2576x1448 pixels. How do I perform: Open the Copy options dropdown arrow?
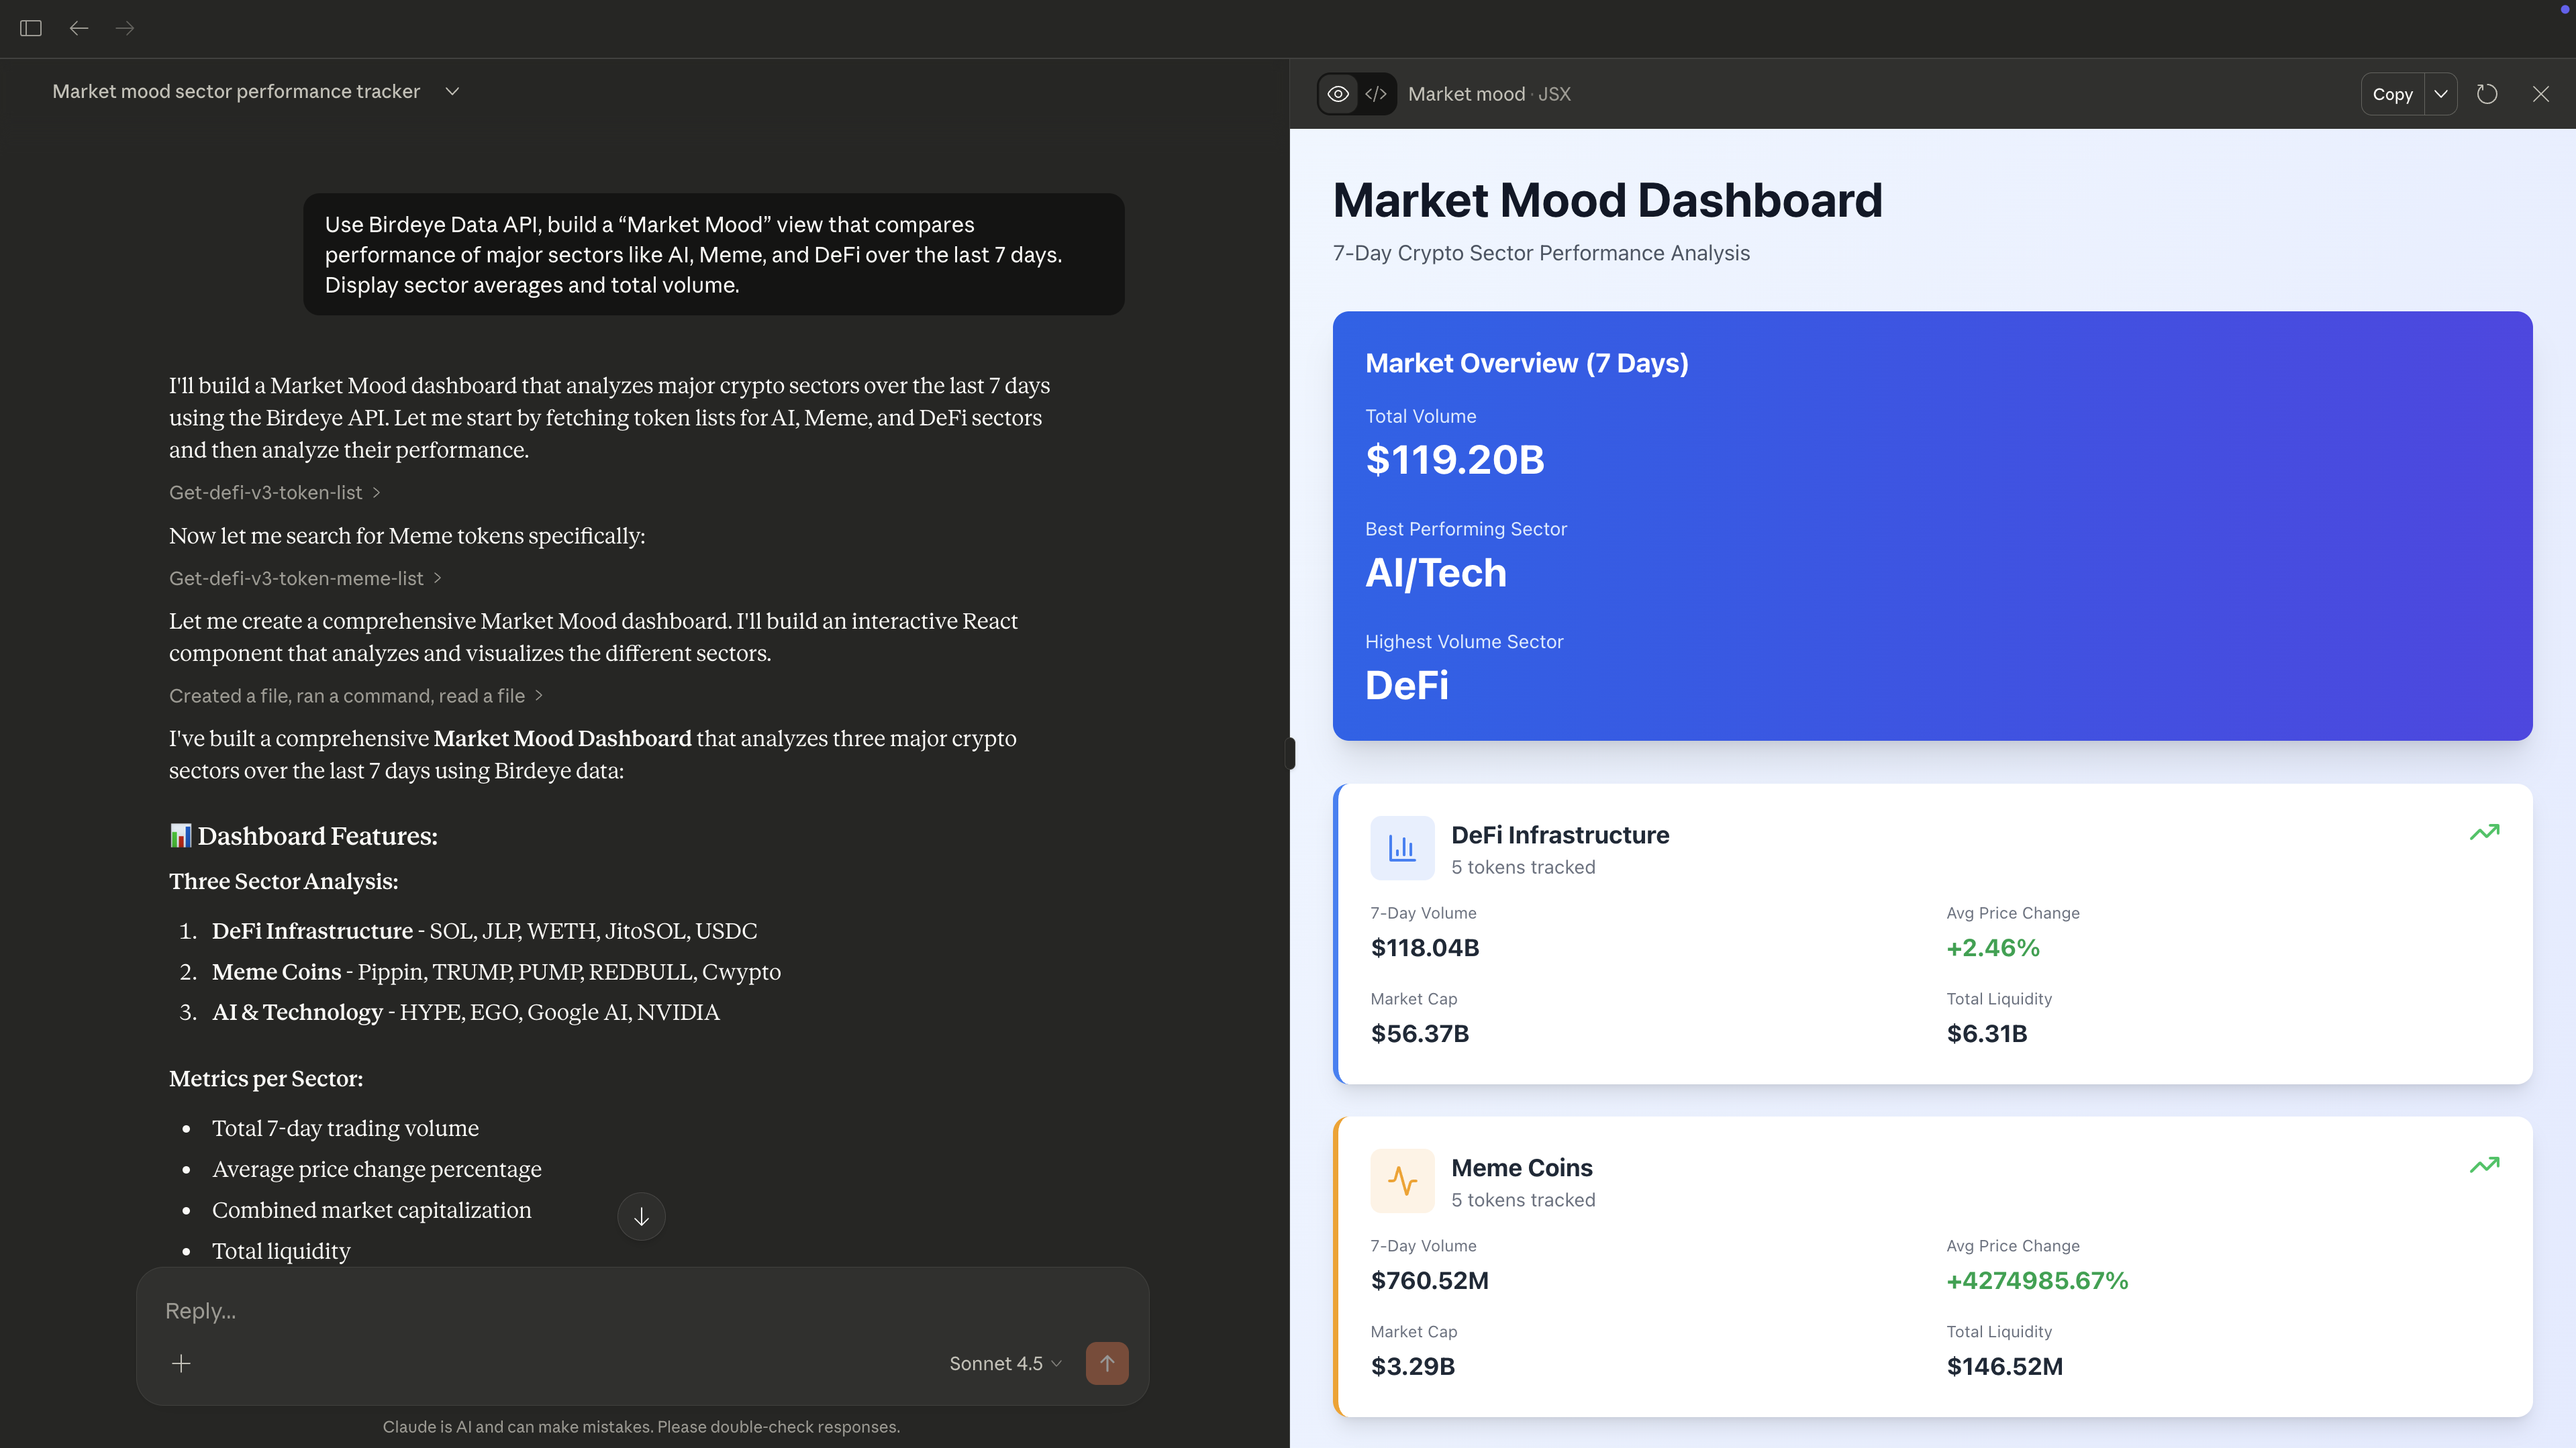coord(2441,94)
